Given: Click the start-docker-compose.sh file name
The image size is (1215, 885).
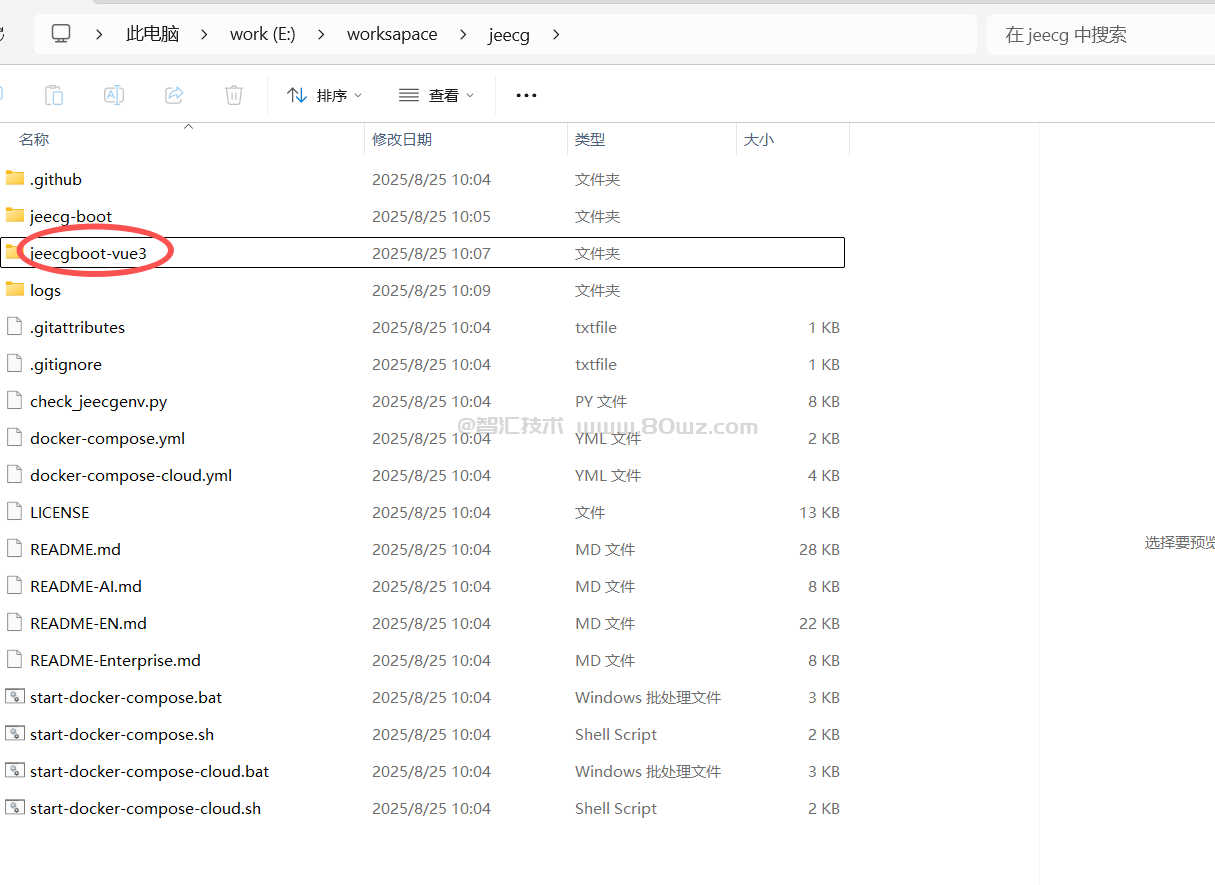Looking at the screenshot, I should click(x=122, y=735).
